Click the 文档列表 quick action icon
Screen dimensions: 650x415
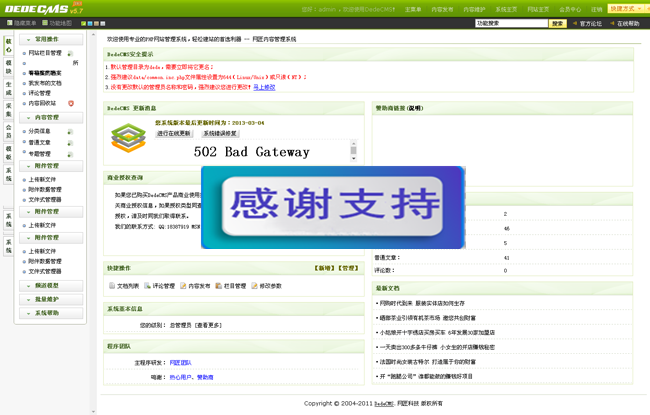point(112,286)
